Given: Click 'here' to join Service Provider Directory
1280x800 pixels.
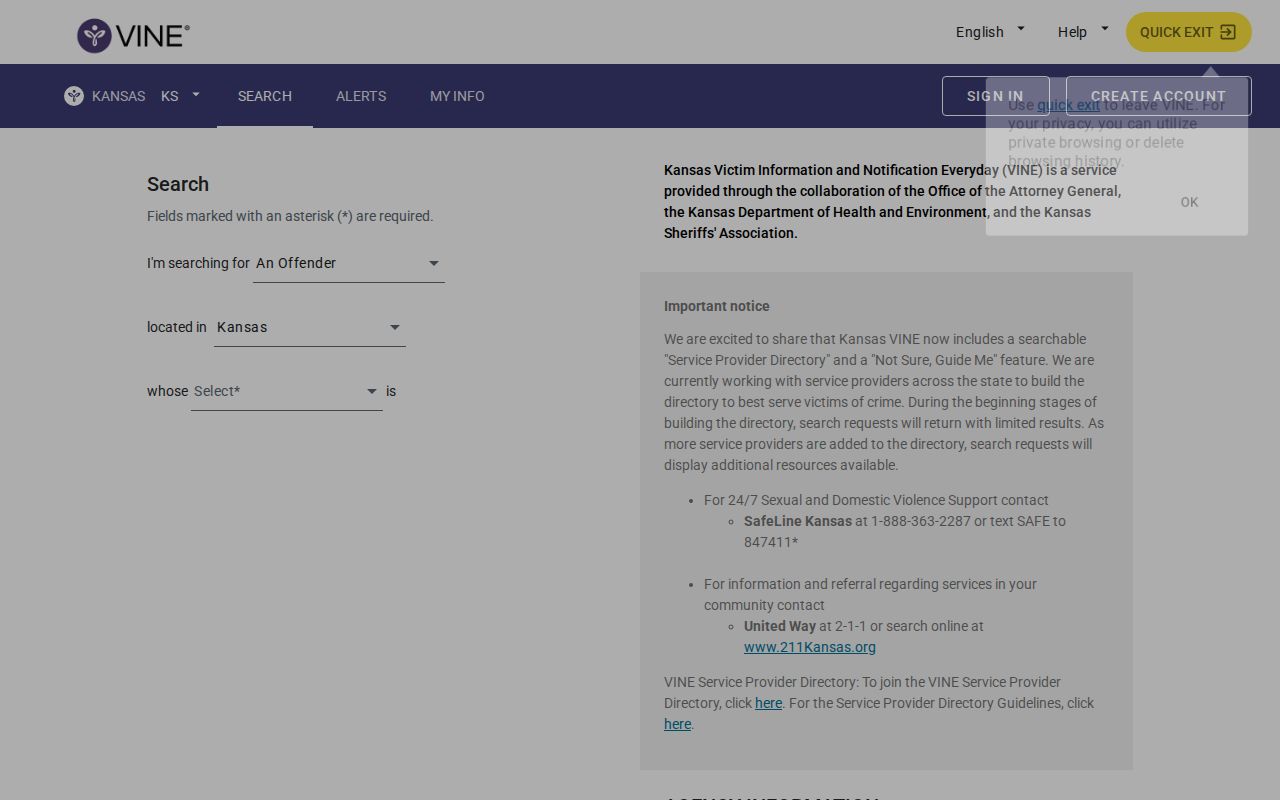Looking at the screenshot, I should (x=768, y=703).
